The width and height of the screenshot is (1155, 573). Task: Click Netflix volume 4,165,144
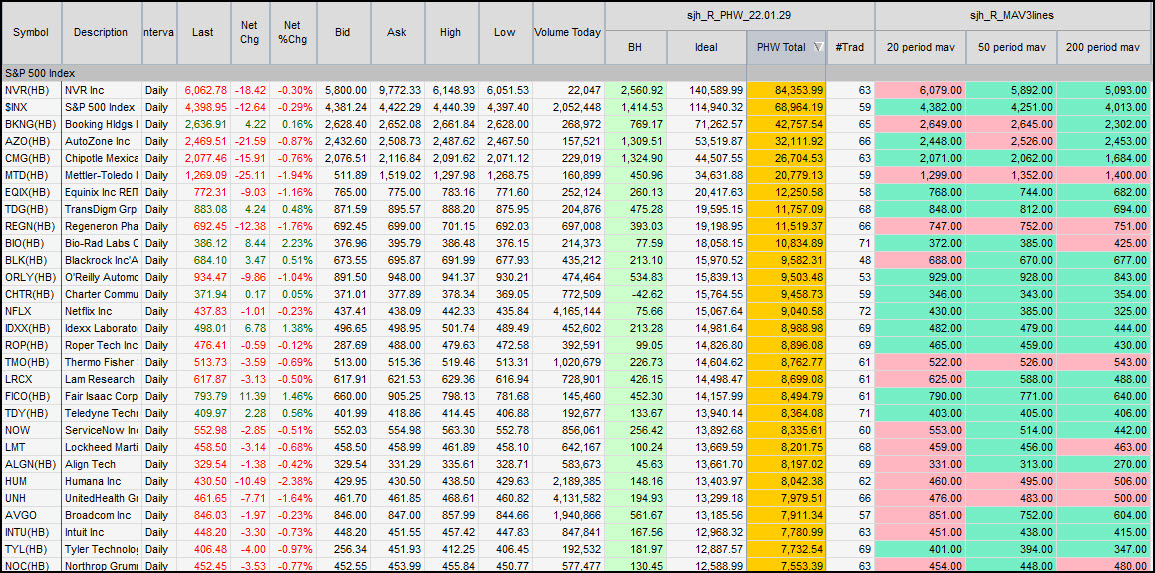pyautogui.click(x=569, y=310)
